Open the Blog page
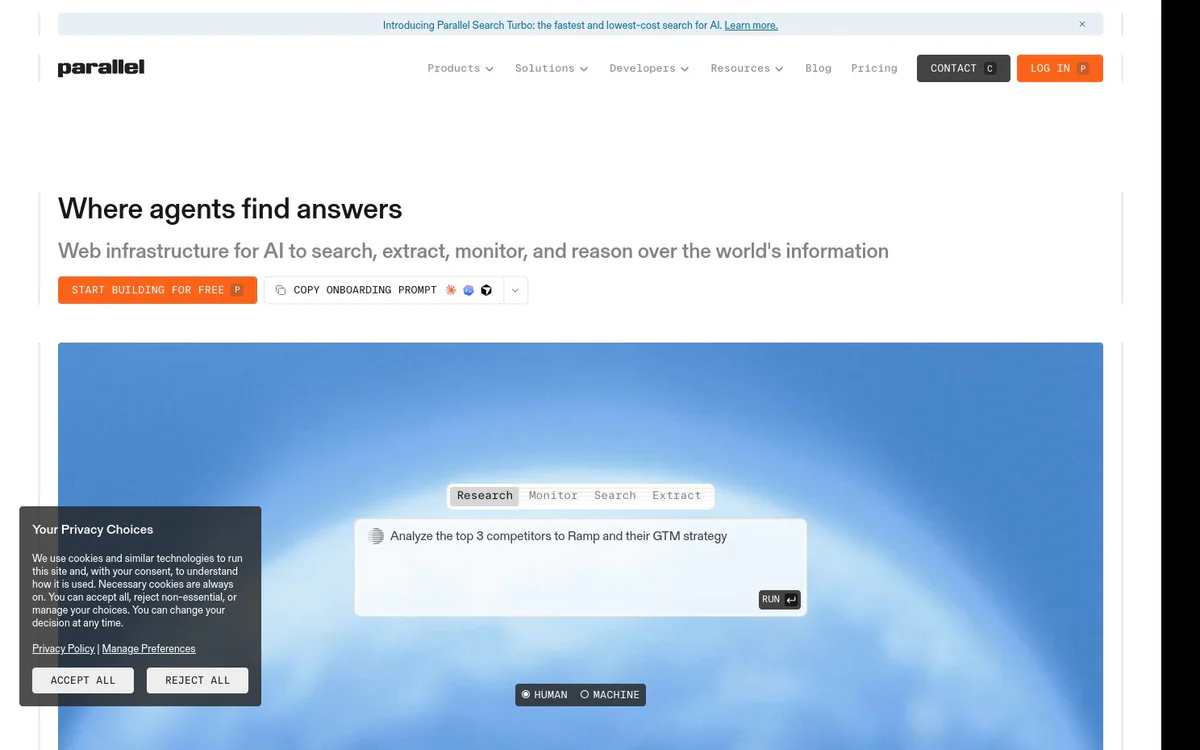Viewport: 1200px width, 750px height. 818,68
